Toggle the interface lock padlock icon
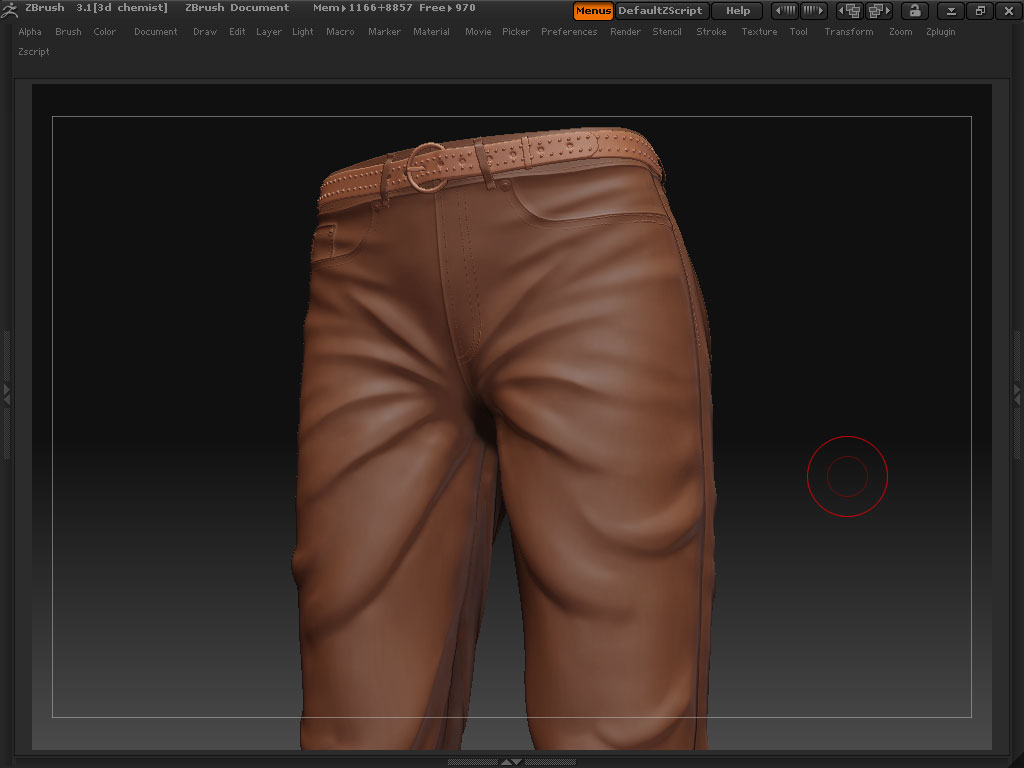1024x768 pixels. click(914, 10)
